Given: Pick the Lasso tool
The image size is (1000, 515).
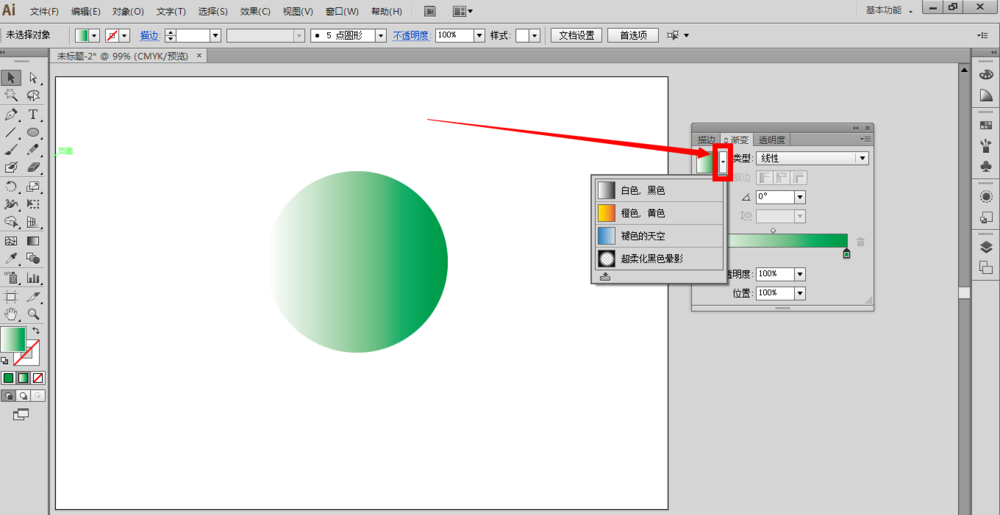Looking at the screenshot, I should [x=33, y=96].
